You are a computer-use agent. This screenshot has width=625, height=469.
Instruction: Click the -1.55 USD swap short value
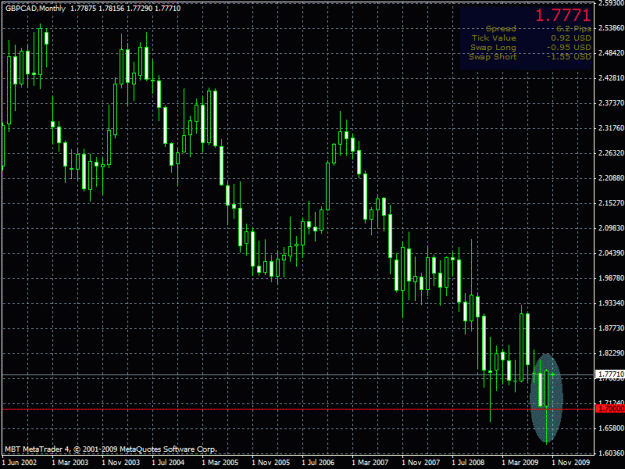pos(569,57)
